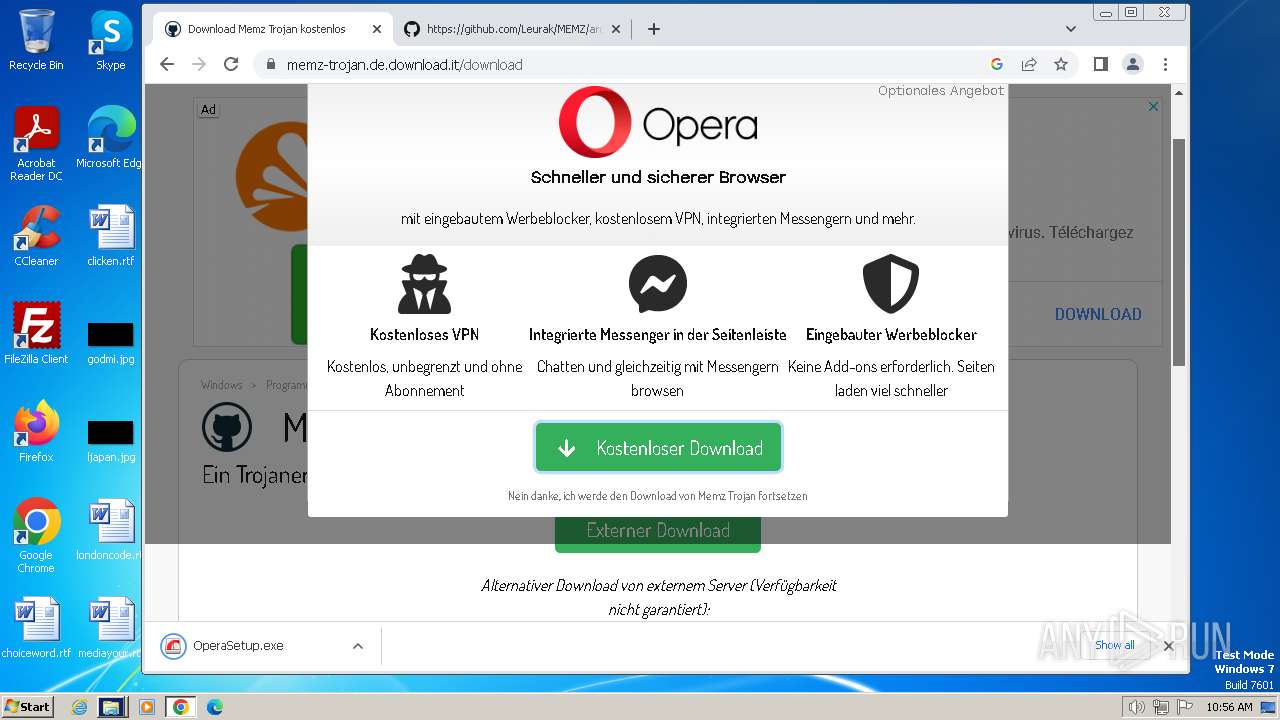
Task: Click the Chrome taskbar button
Action: click(181, 707)
